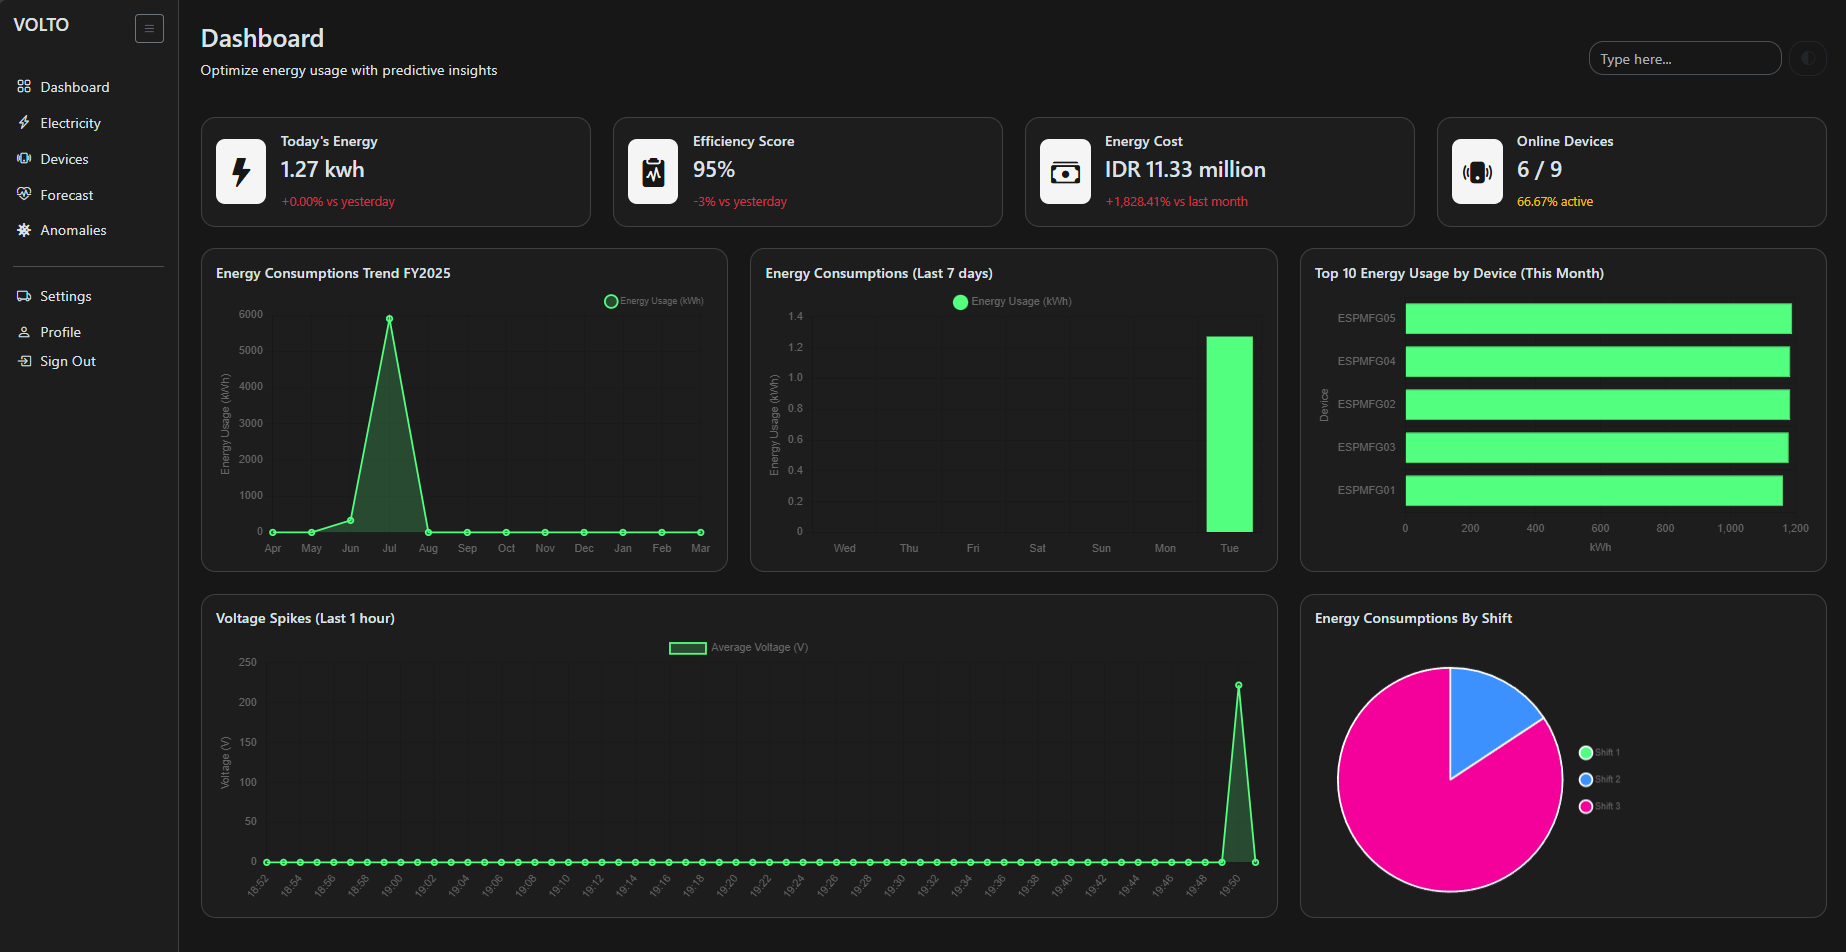The width and height of the screenshot is (1846, 952).
Task: Open Forecast using its sidebar icon
Action: click(23, 194)
